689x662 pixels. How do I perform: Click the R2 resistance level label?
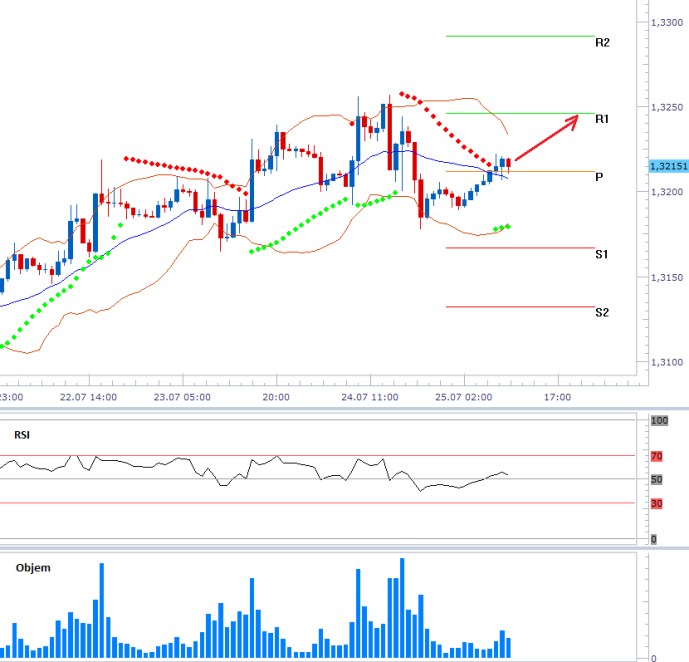[602, 42]
